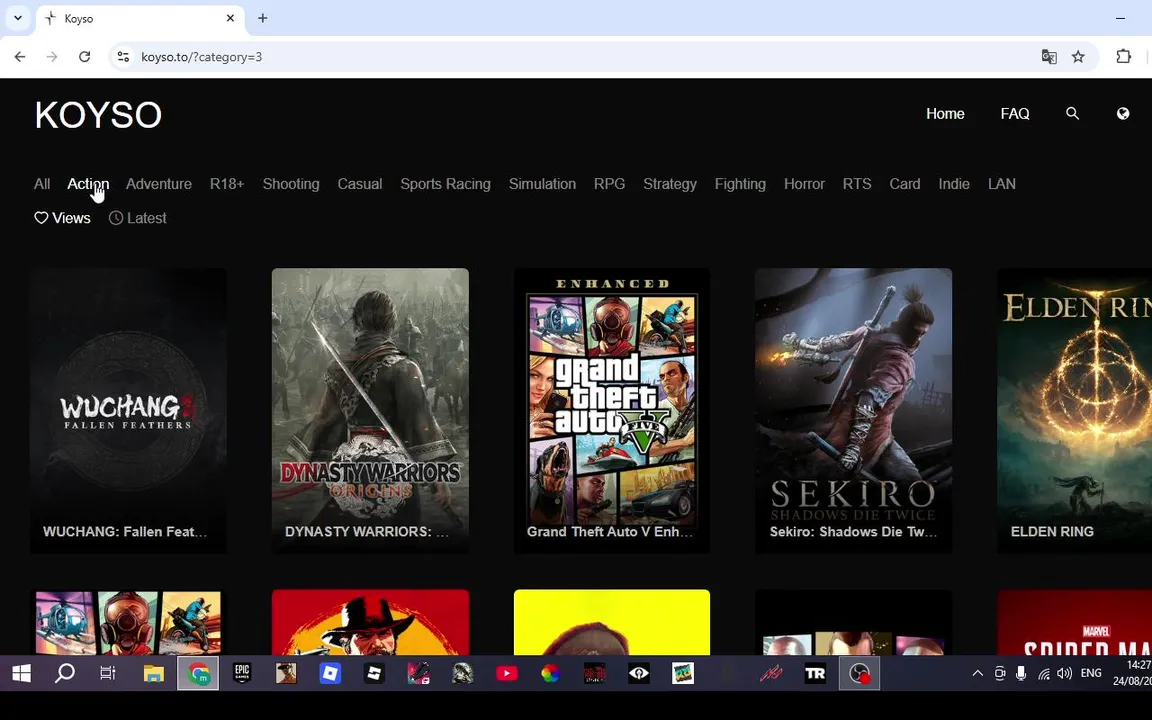This screenshot has width=1152, height=720.
Task: Click the KOYSO logo
Action: [98, 115]
